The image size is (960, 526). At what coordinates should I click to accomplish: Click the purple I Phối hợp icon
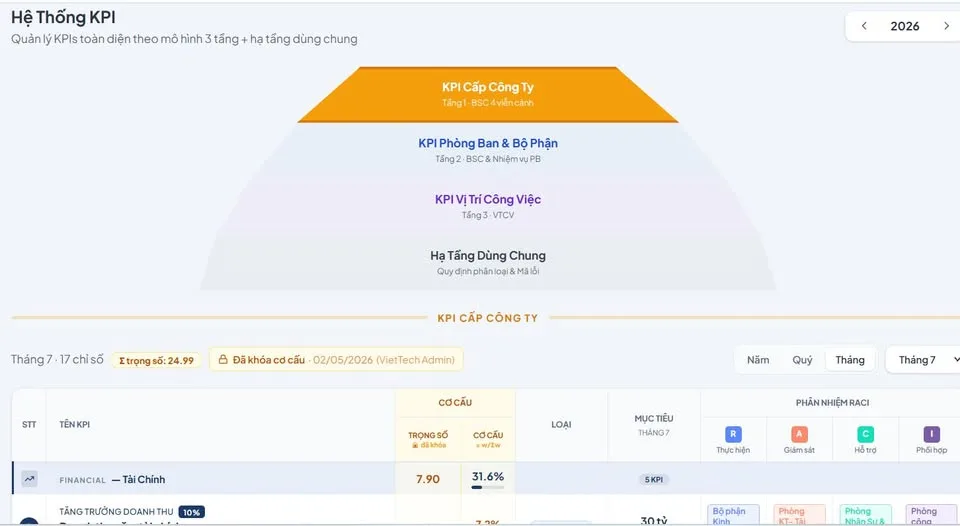931,434
